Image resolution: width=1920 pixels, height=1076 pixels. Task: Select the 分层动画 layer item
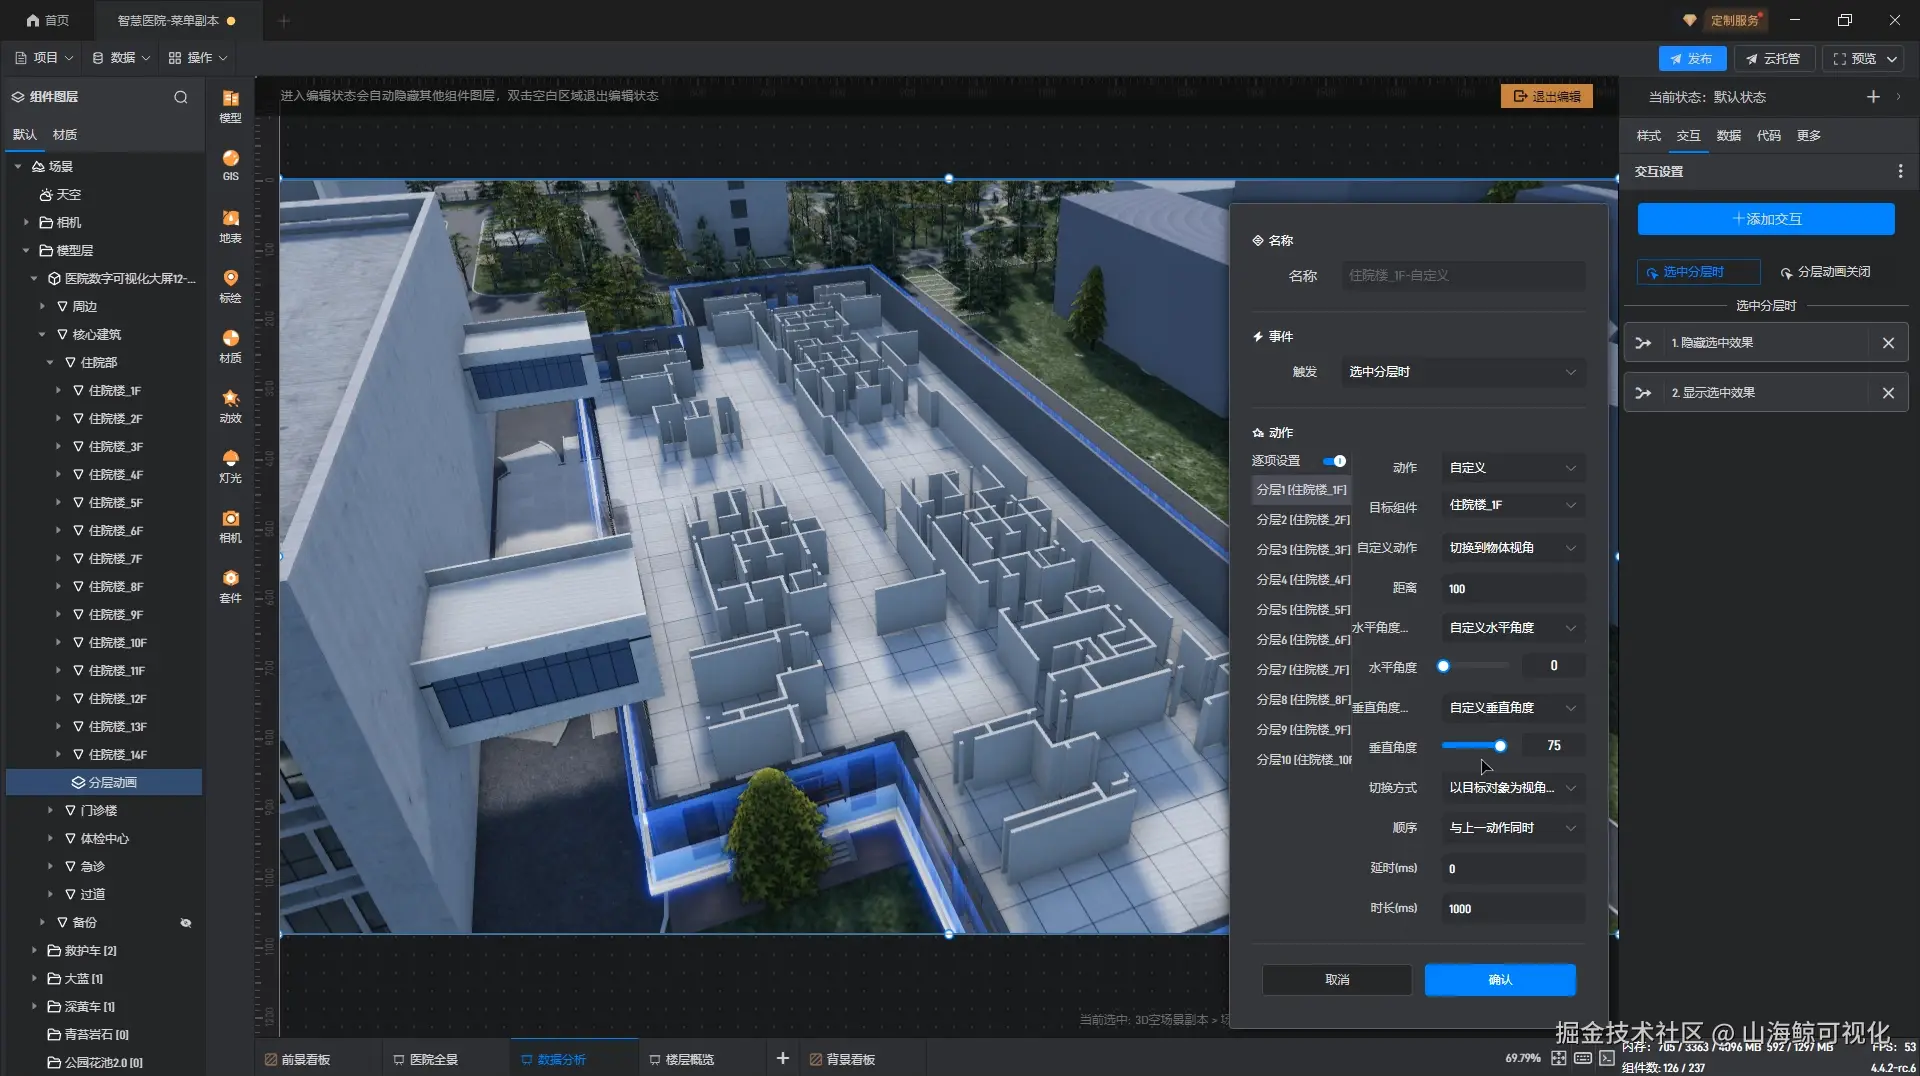click(104, 782)
